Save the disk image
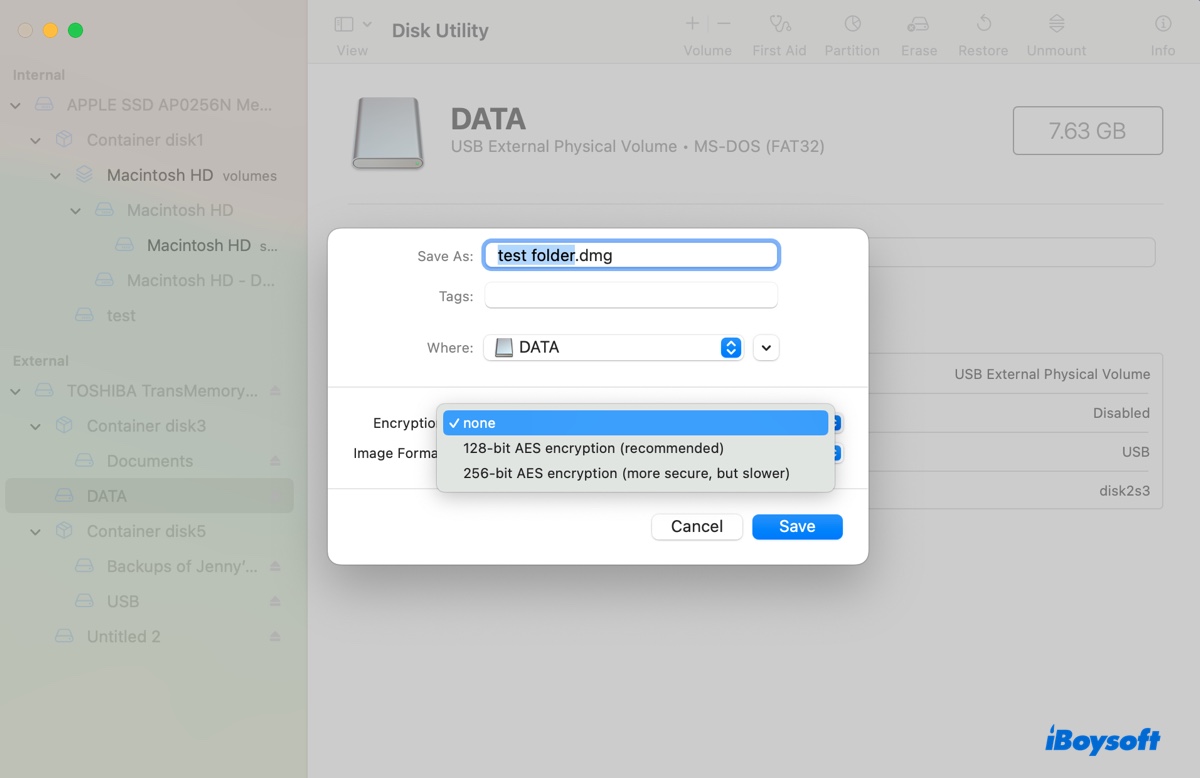This screenshot has width=1200, height=778. (x=797, y=526)
